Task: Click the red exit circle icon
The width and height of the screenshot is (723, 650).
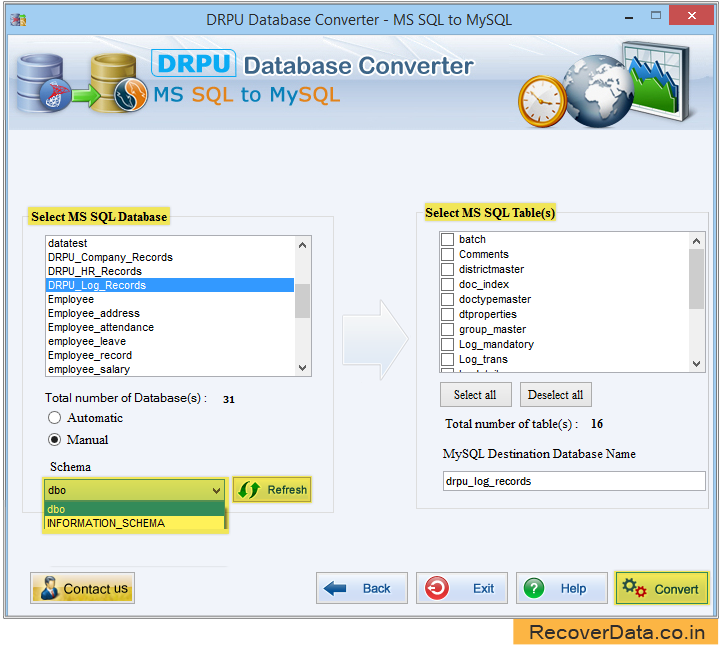Action: pyautogui.click(x=436, y=588)
